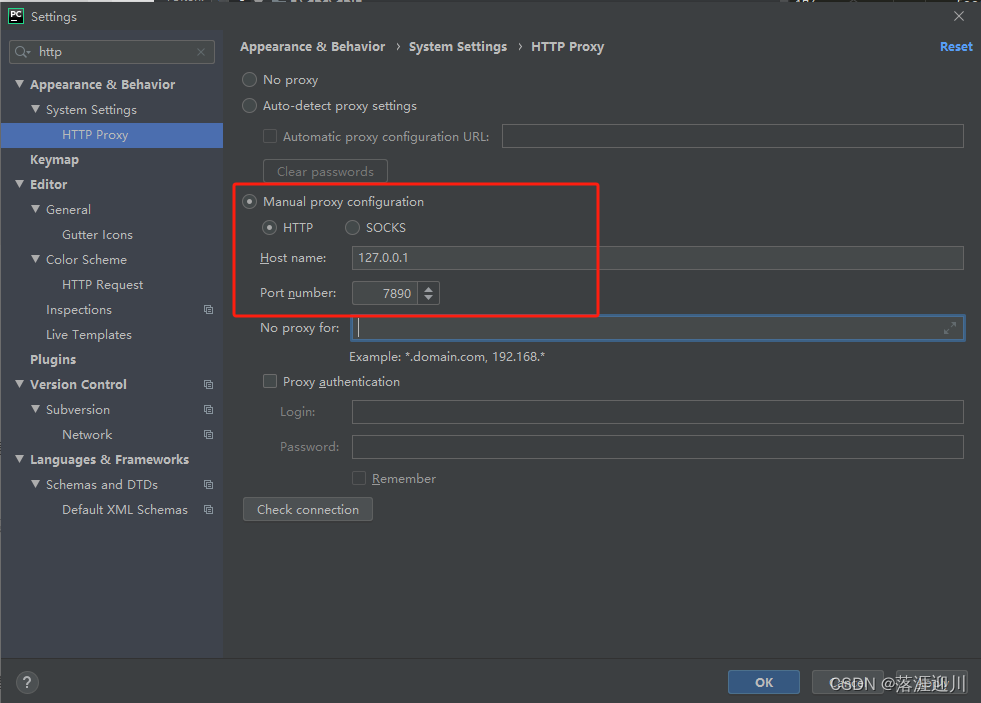Viewport: 981px width, 703px height.
Task: Click the icon next to Subversion
Action: (x=208, y=409)
